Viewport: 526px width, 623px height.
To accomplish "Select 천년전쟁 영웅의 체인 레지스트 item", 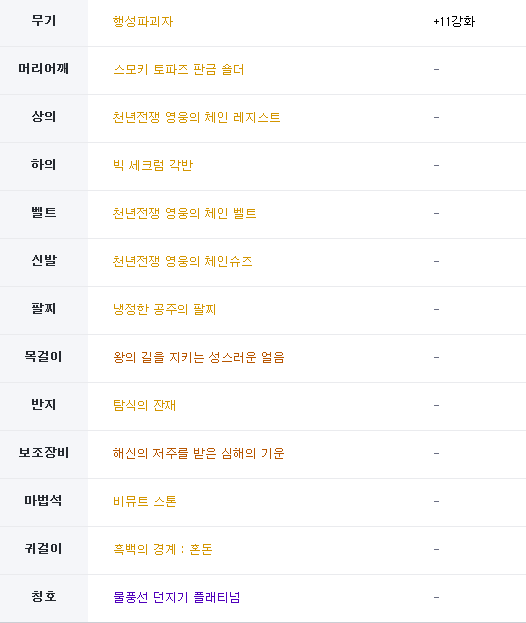I will point(196,118).
